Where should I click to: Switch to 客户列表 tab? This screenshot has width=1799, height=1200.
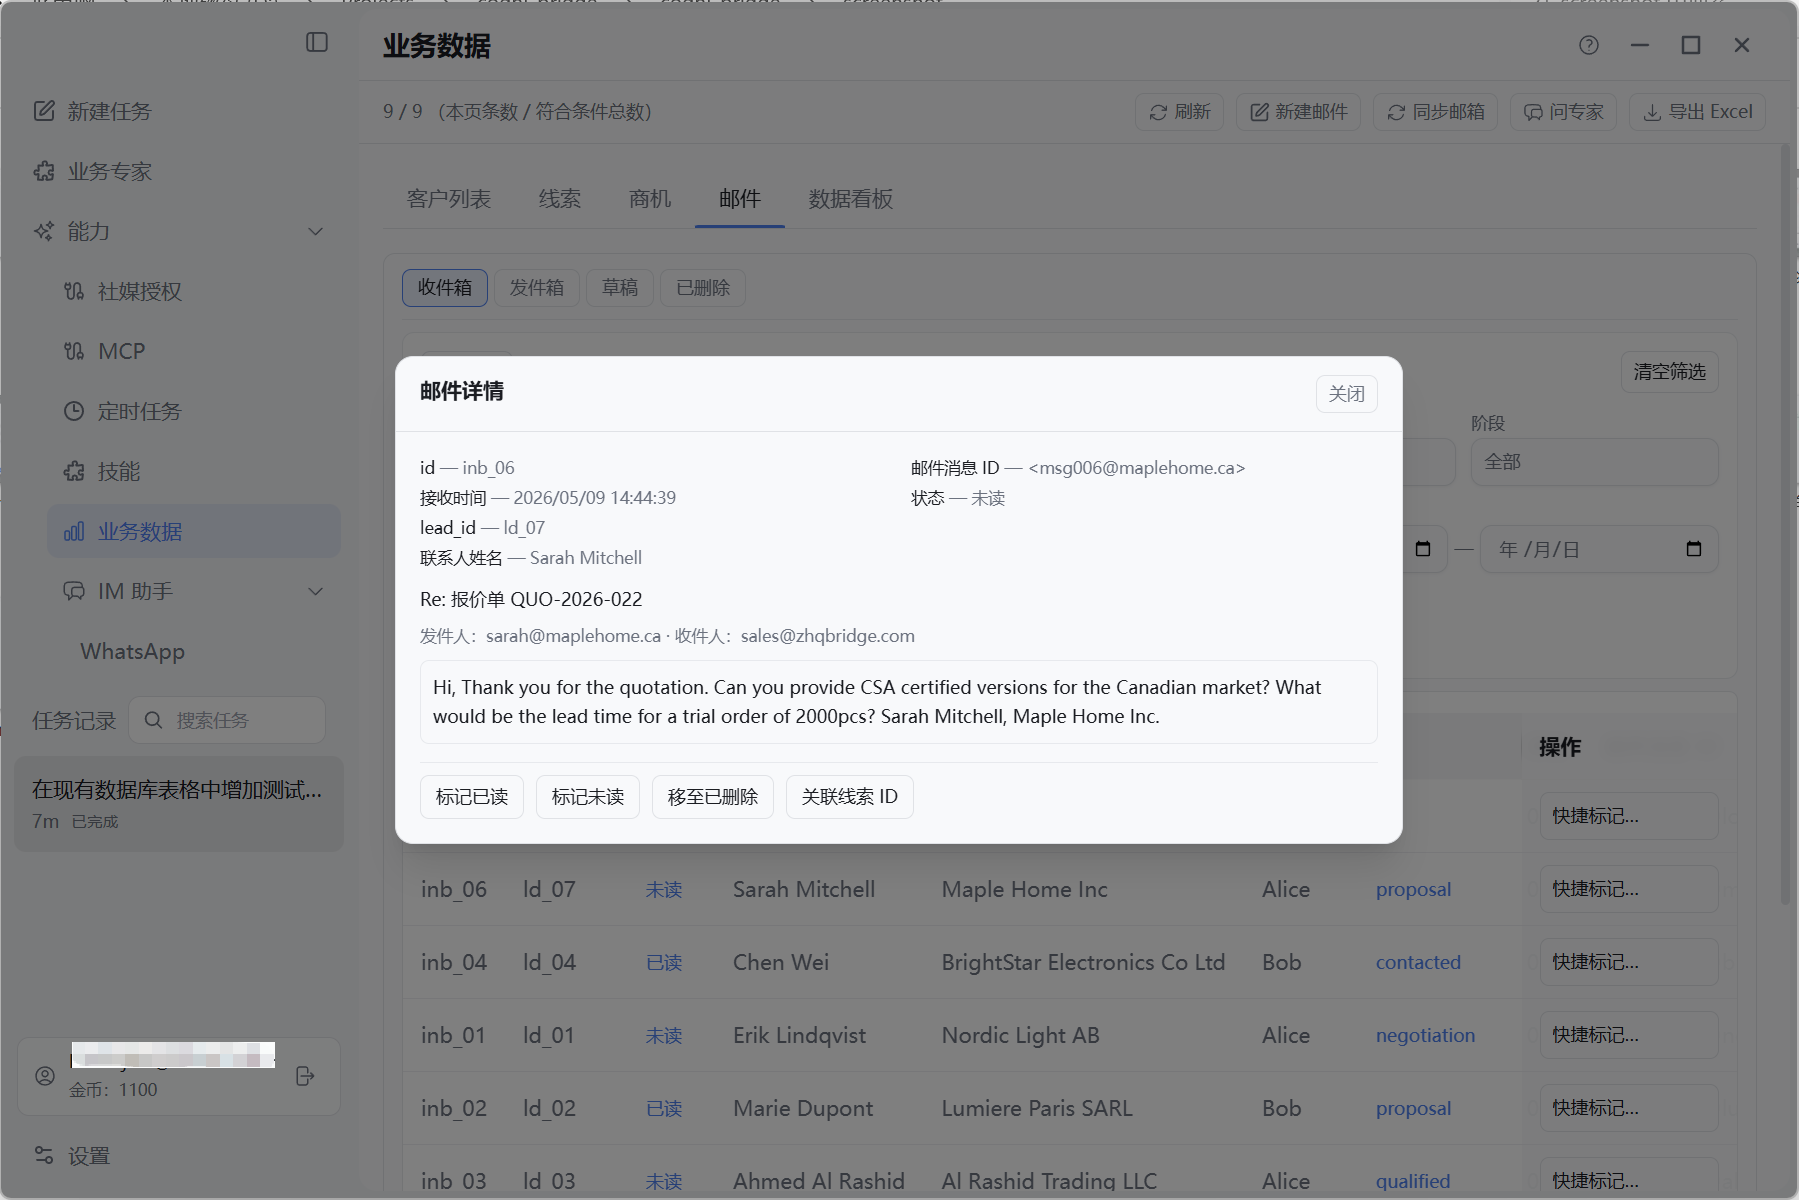[x=449, y=199]
